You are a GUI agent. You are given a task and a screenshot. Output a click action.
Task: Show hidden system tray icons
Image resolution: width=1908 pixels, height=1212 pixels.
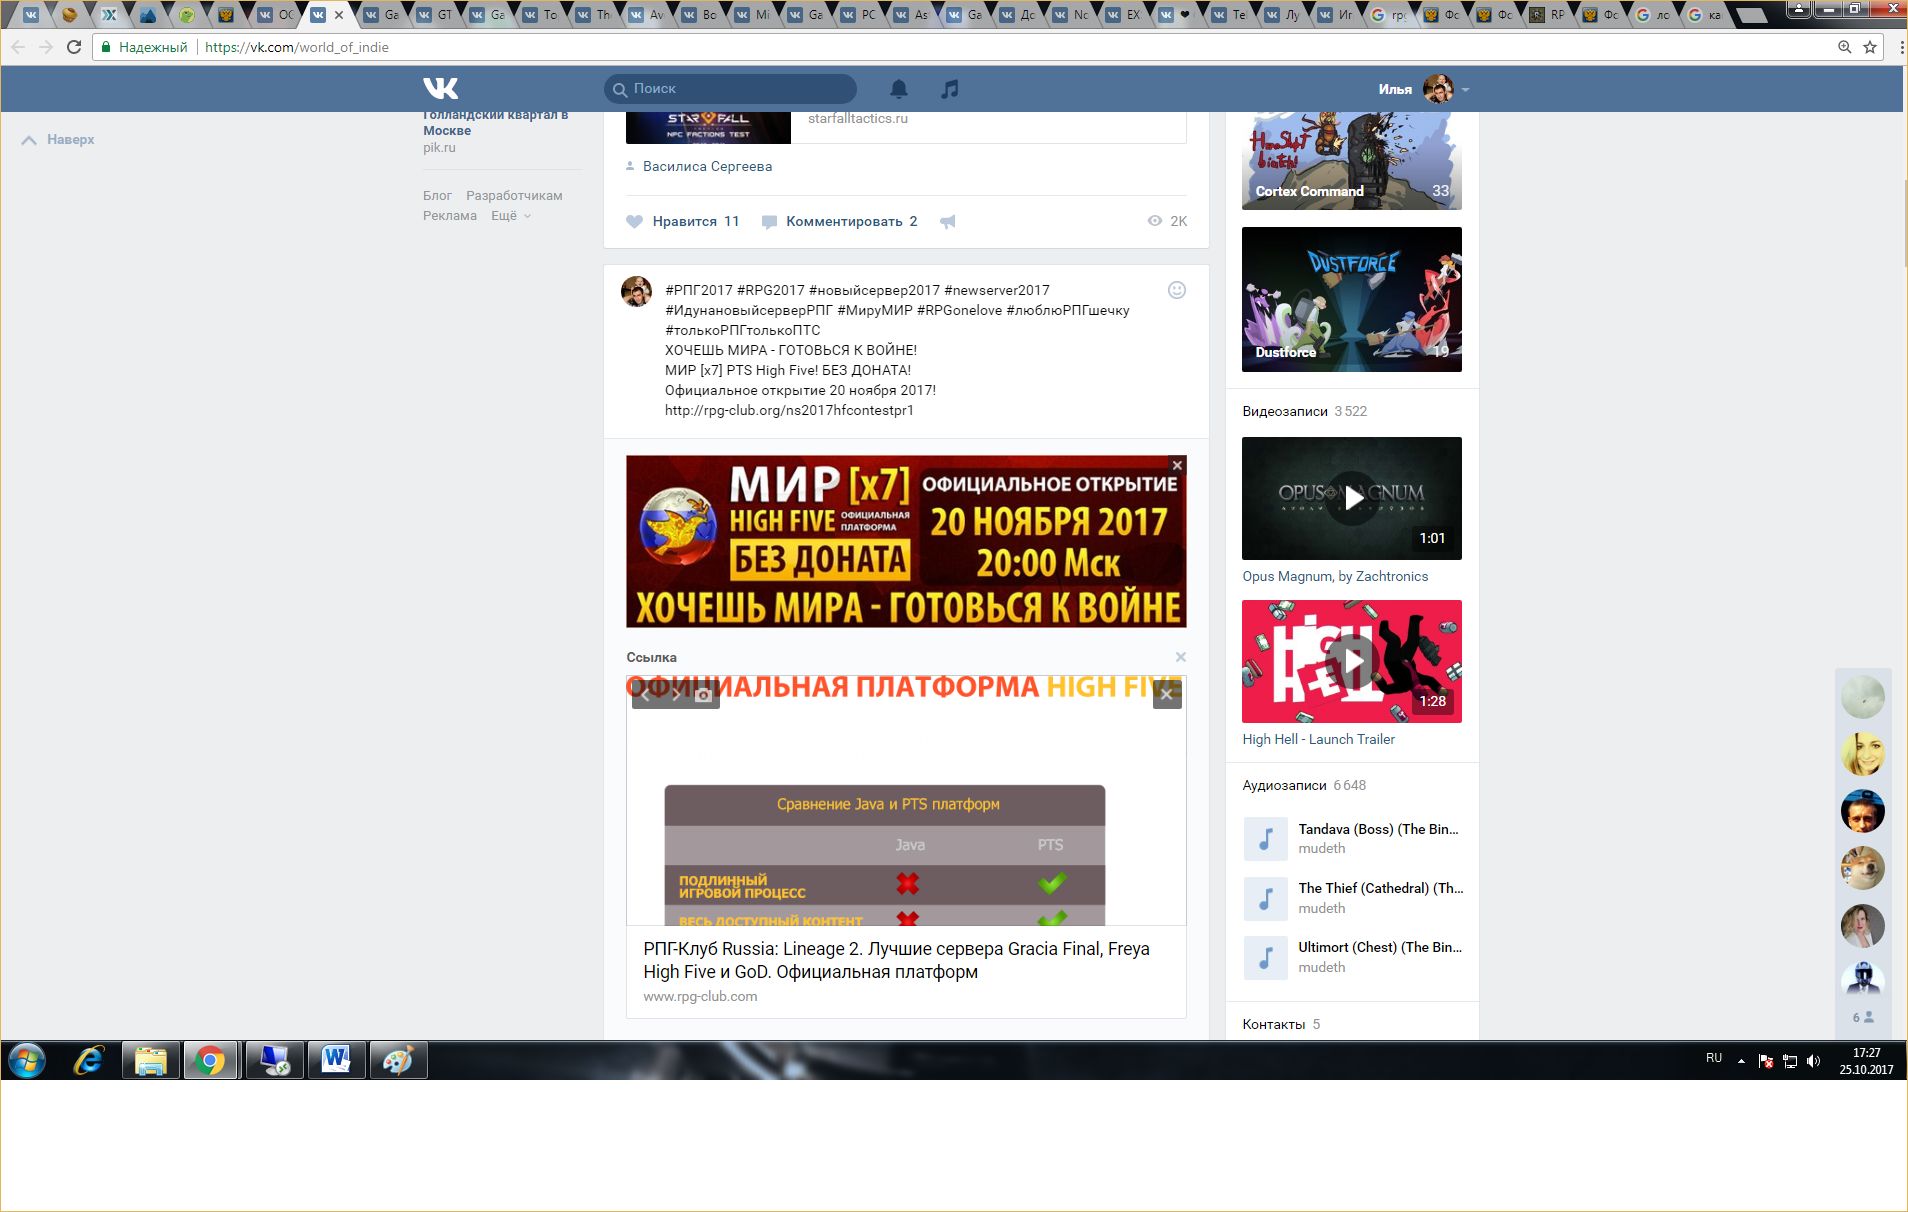coord(1741,1061)
